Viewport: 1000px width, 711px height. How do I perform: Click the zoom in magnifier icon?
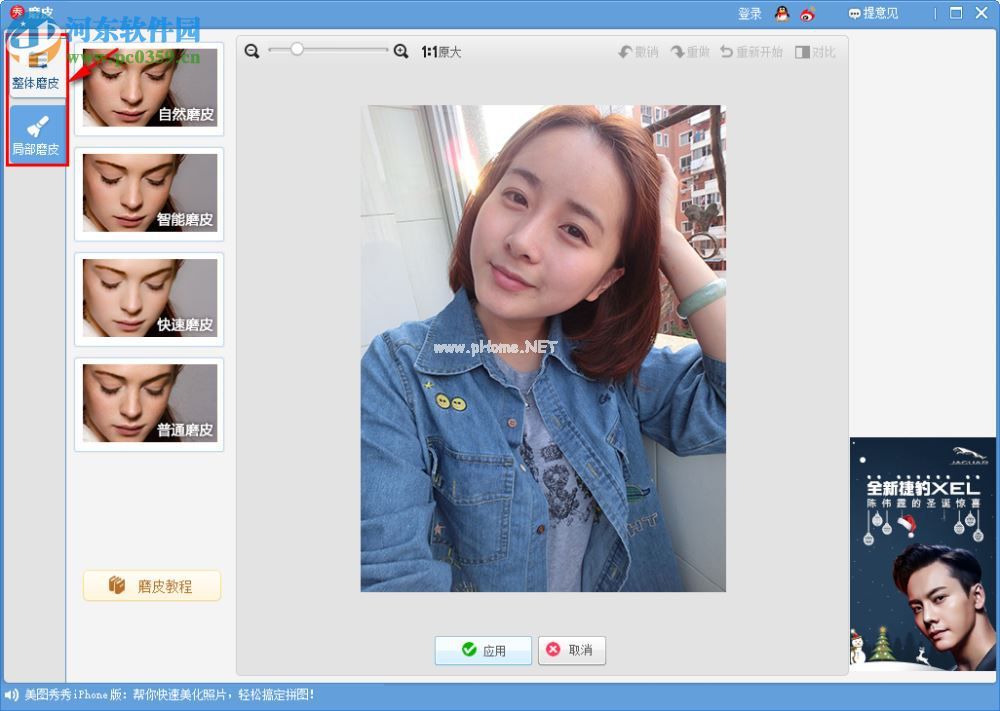pos(401,51)
